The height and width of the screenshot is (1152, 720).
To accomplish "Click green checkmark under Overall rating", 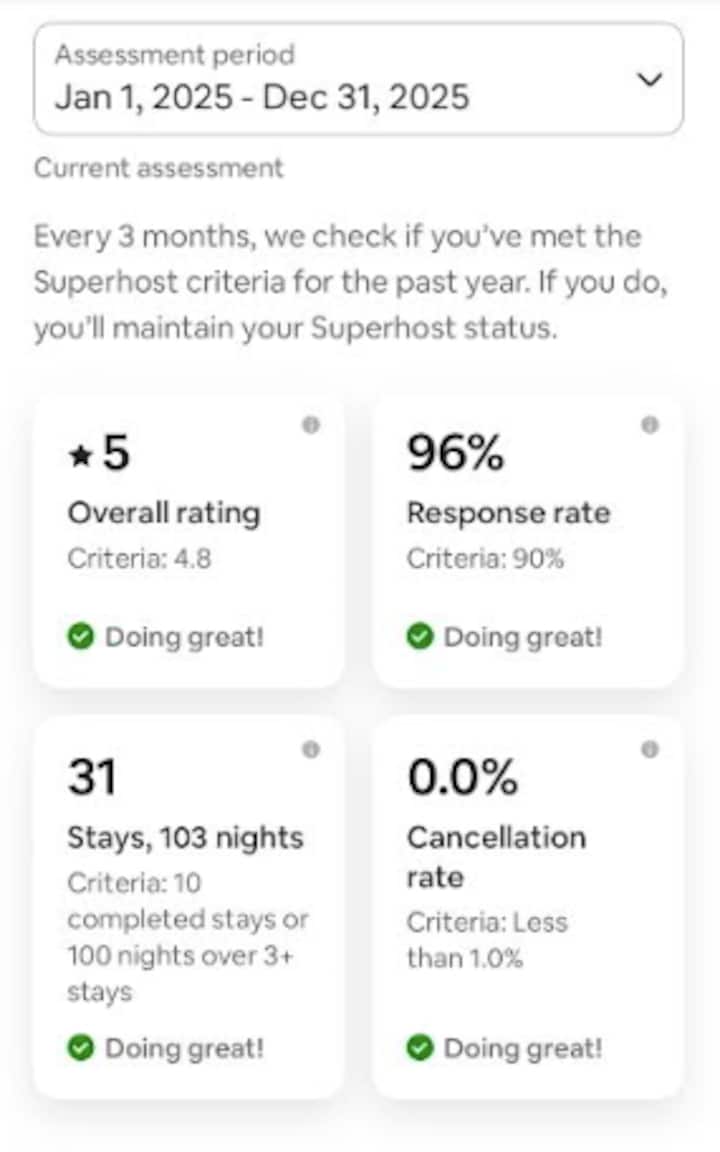I will (x=81, y=637).
